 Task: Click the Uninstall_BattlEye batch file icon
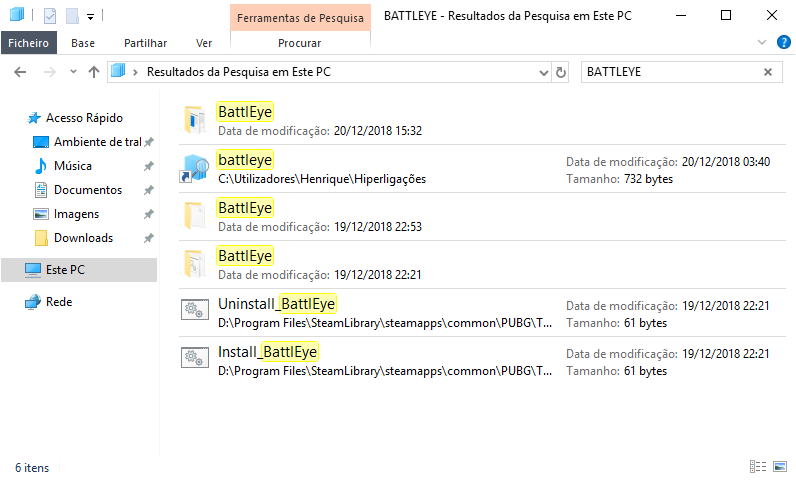point(195,310)
